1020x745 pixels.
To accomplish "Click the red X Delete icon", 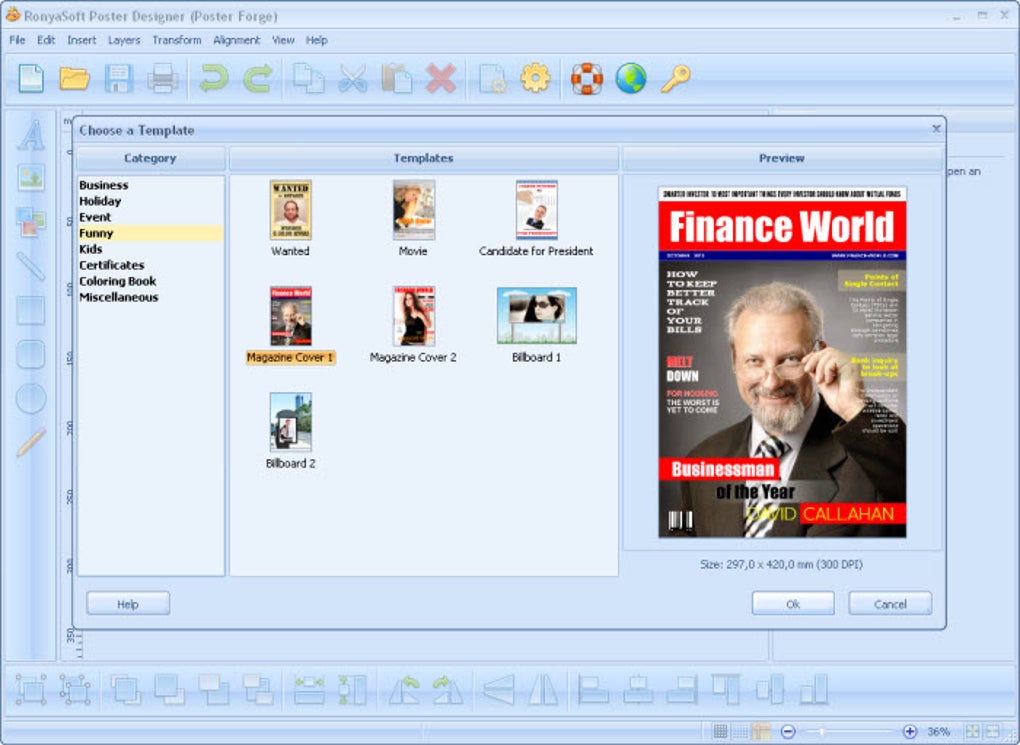I will point(440,79).
